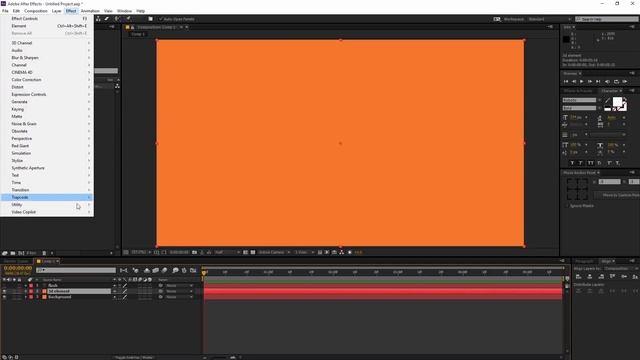This screenshot has width=640, height=360.
Task: Open the Window menu
Action: point(124,11)
